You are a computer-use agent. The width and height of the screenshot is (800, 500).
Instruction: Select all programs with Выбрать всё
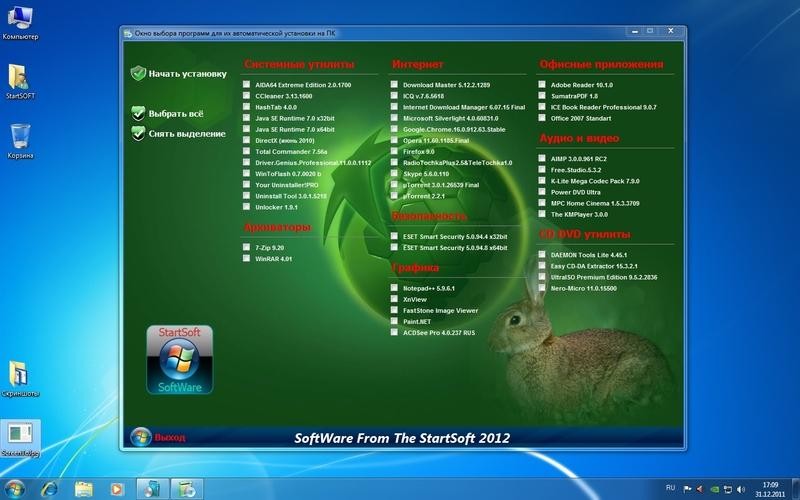point(176,113)
